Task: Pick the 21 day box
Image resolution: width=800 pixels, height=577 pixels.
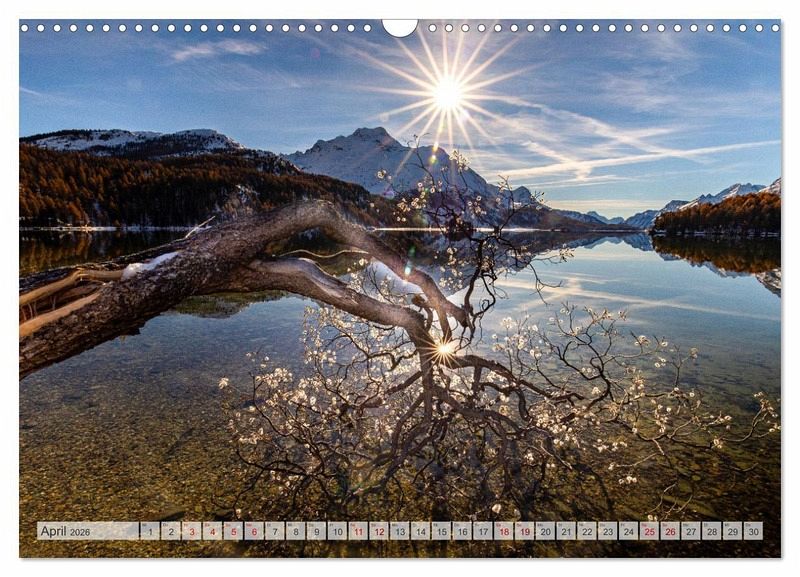Action: (566, 531)
